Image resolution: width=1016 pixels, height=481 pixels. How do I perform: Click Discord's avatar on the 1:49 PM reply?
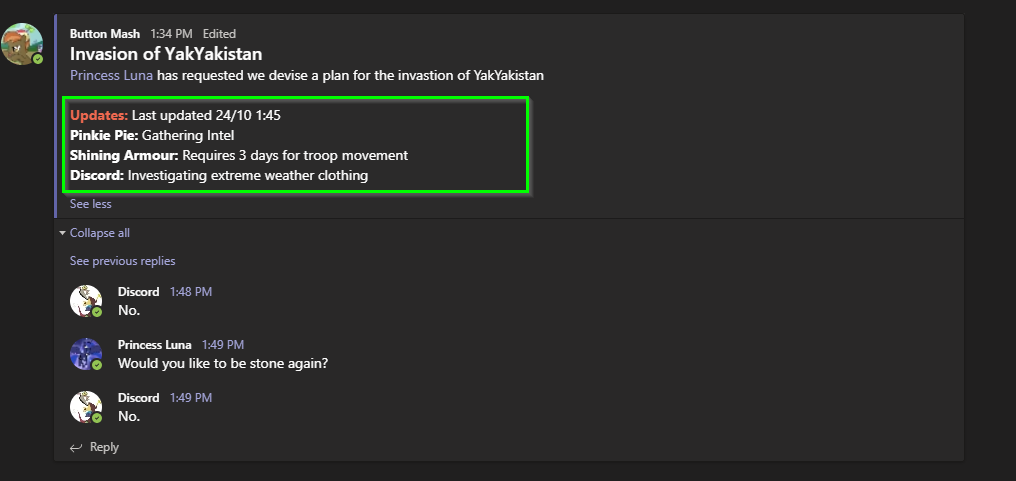point(86,407)
